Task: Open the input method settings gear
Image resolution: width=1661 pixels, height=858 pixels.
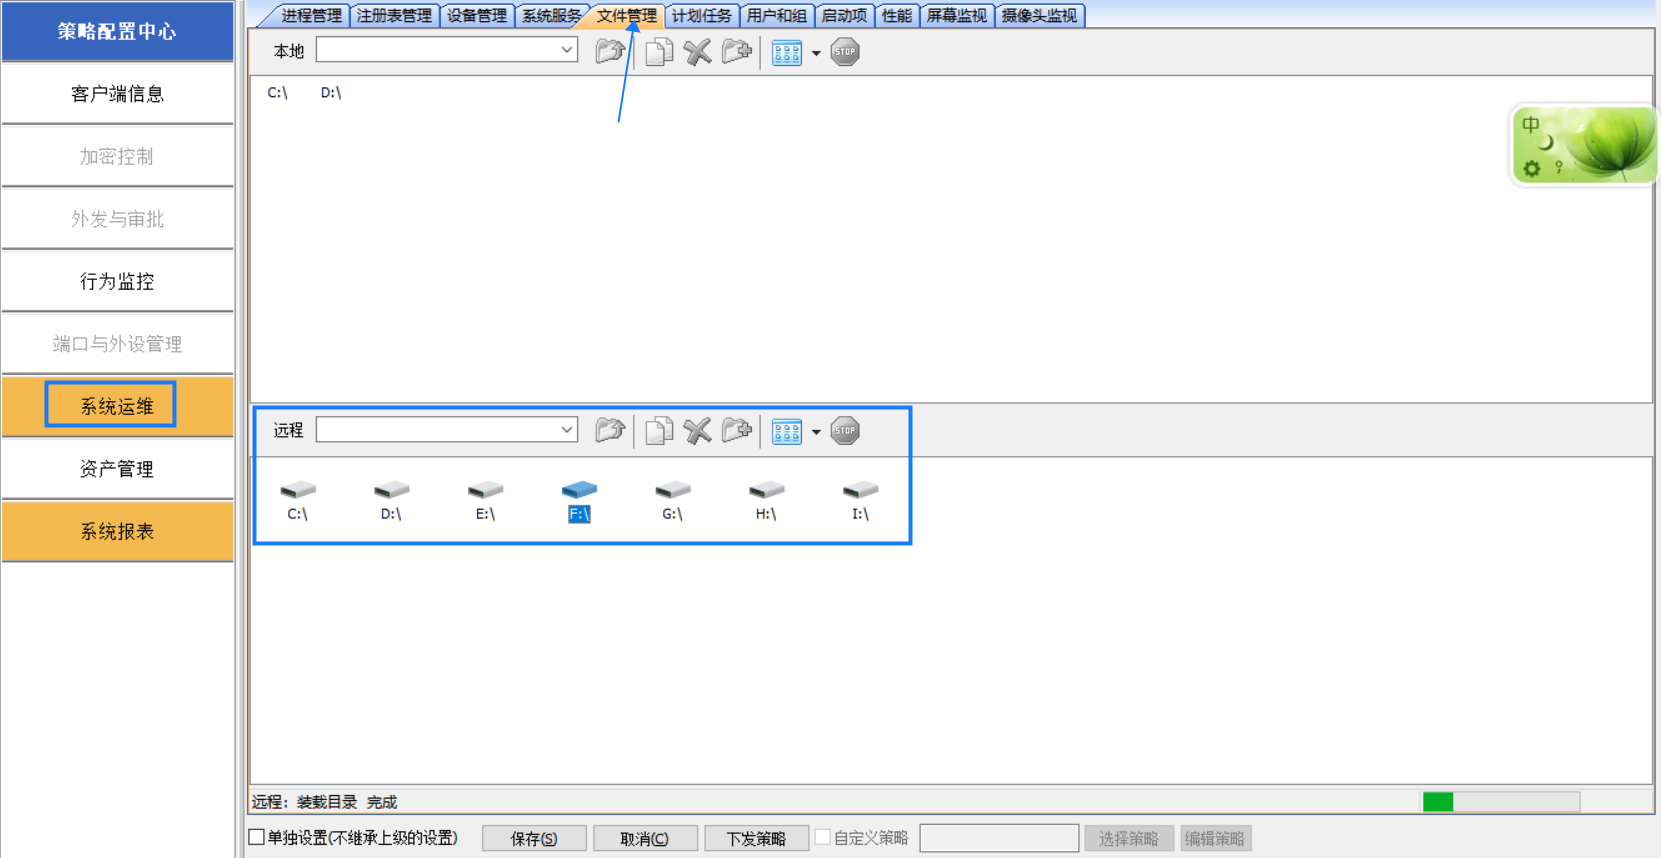Action: (x=1532, y=169)
